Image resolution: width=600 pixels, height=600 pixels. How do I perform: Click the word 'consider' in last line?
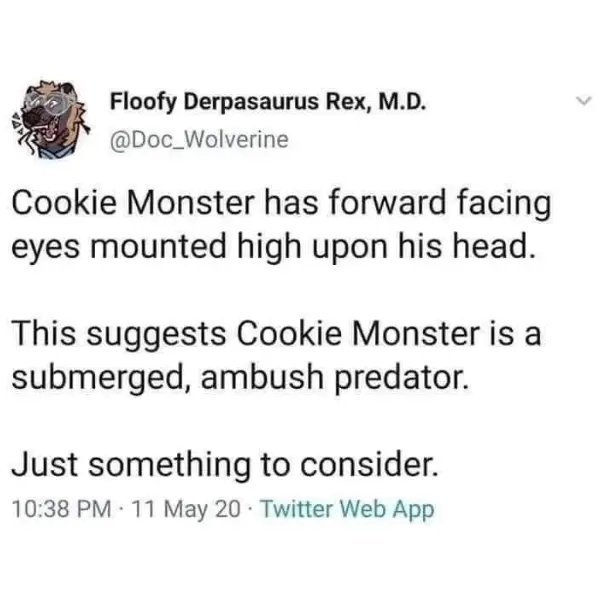pos(365,463)
